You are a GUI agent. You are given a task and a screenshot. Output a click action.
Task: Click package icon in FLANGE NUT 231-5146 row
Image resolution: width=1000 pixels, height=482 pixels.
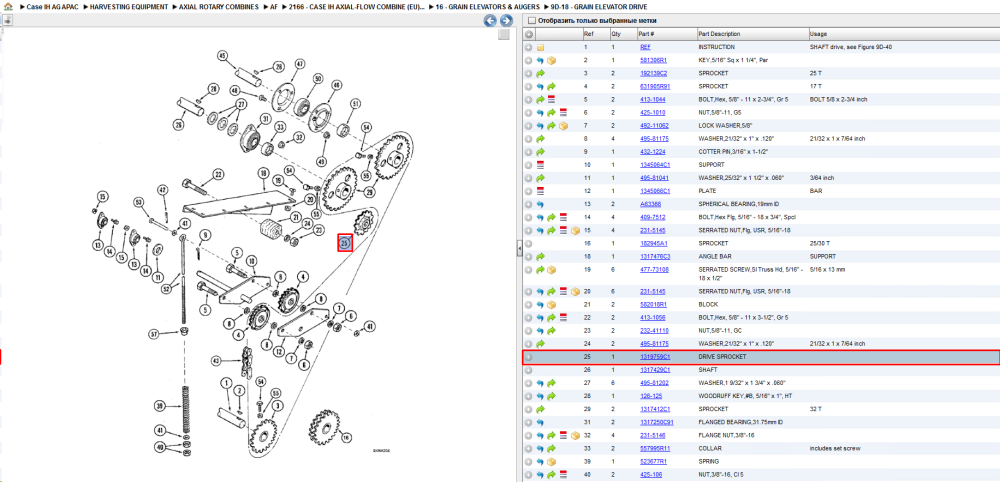click(x=575, y=435)
